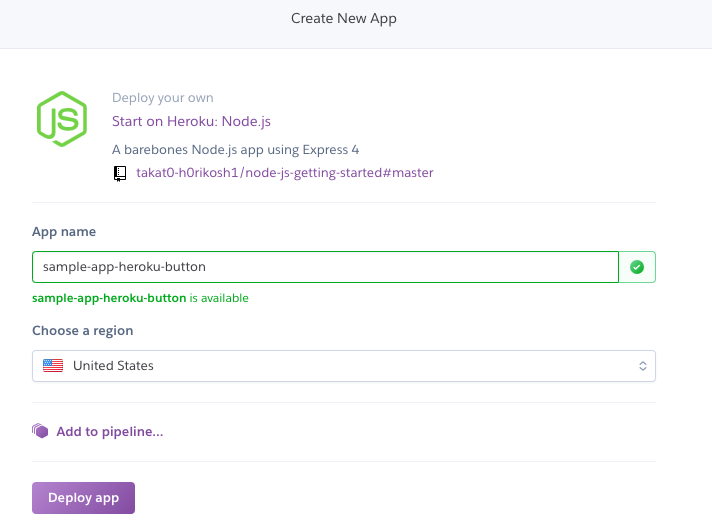Click the green availability checkmark icon

click(637, 267)
